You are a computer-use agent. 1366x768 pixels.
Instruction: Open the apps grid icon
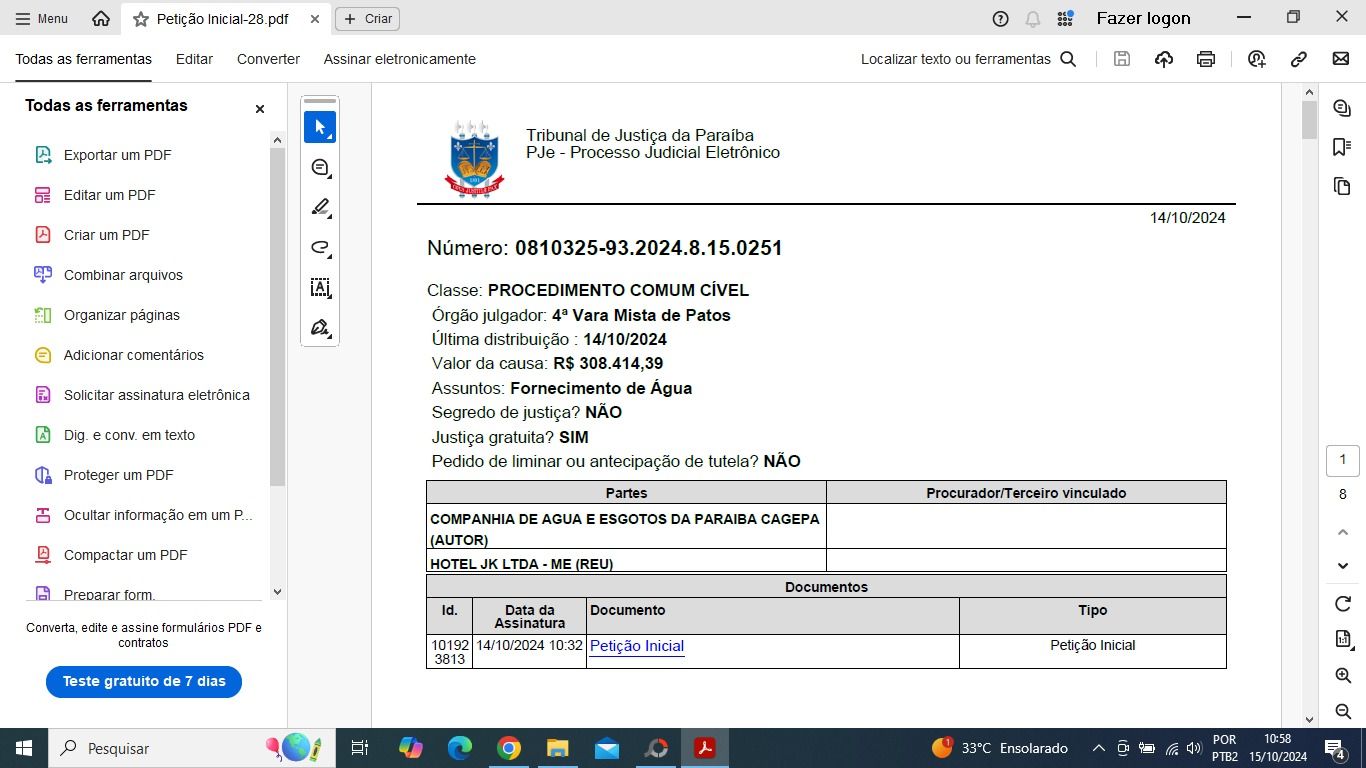[x=1065, y=18]
